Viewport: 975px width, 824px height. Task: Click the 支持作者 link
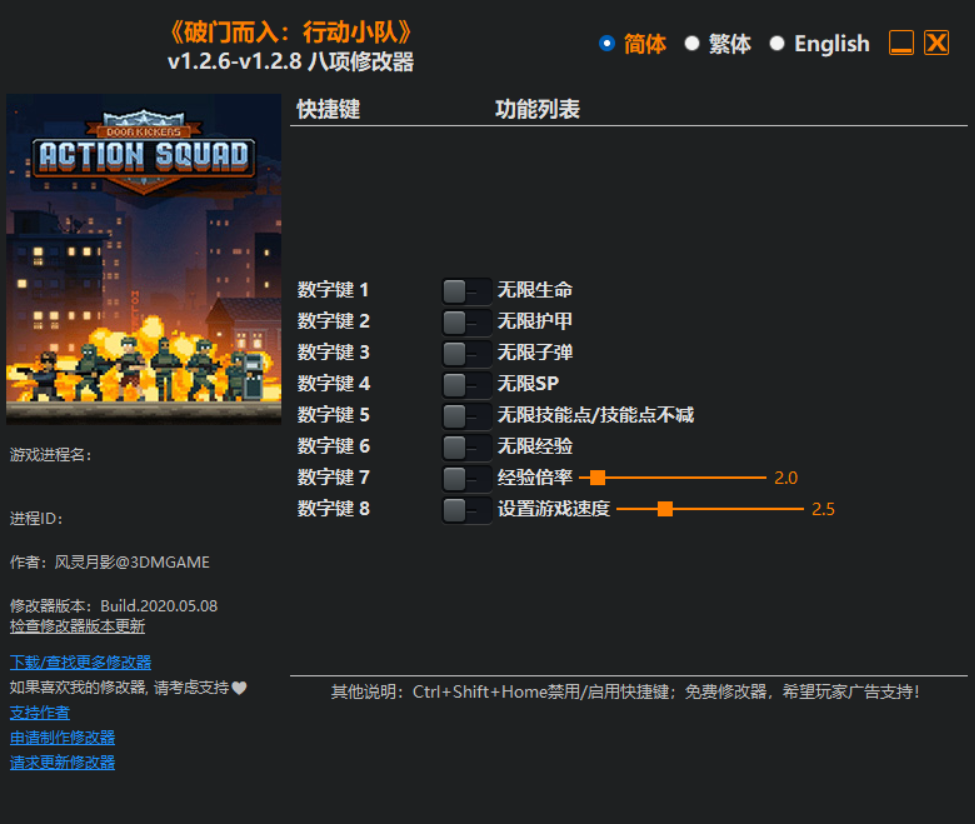tap(40, 713)
